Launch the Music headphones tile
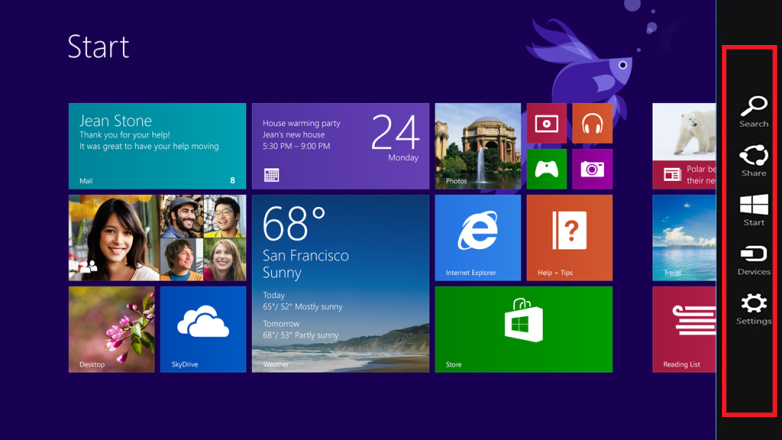The height and width of the screenshot is (440, 782). coord(592,123)
